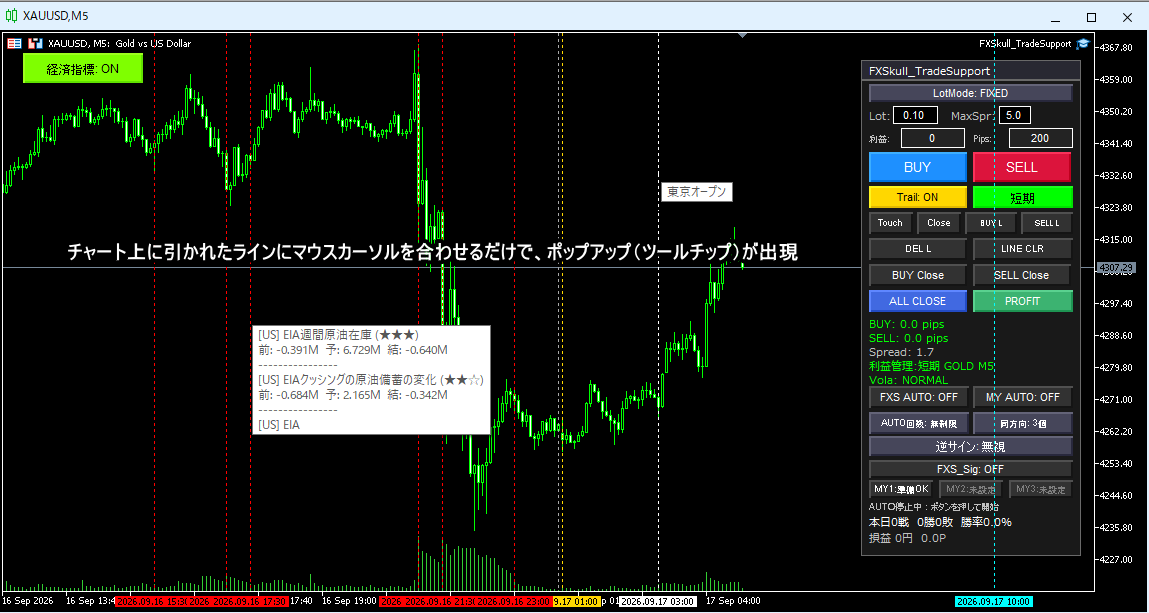Change the 逆サイン: 無視 setting
This screenshot has height=613, width=1149.
[x=970, y=446]
